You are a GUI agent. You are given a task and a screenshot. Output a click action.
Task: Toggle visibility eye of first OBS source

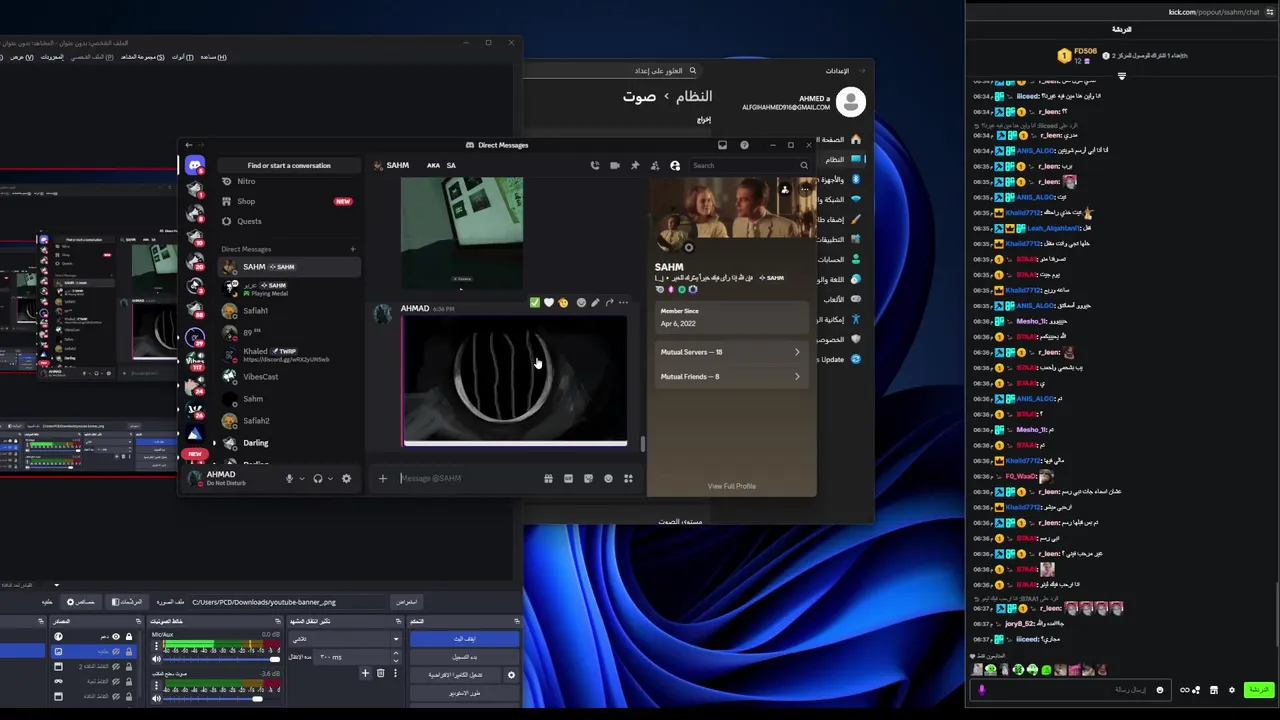point(116,637)
